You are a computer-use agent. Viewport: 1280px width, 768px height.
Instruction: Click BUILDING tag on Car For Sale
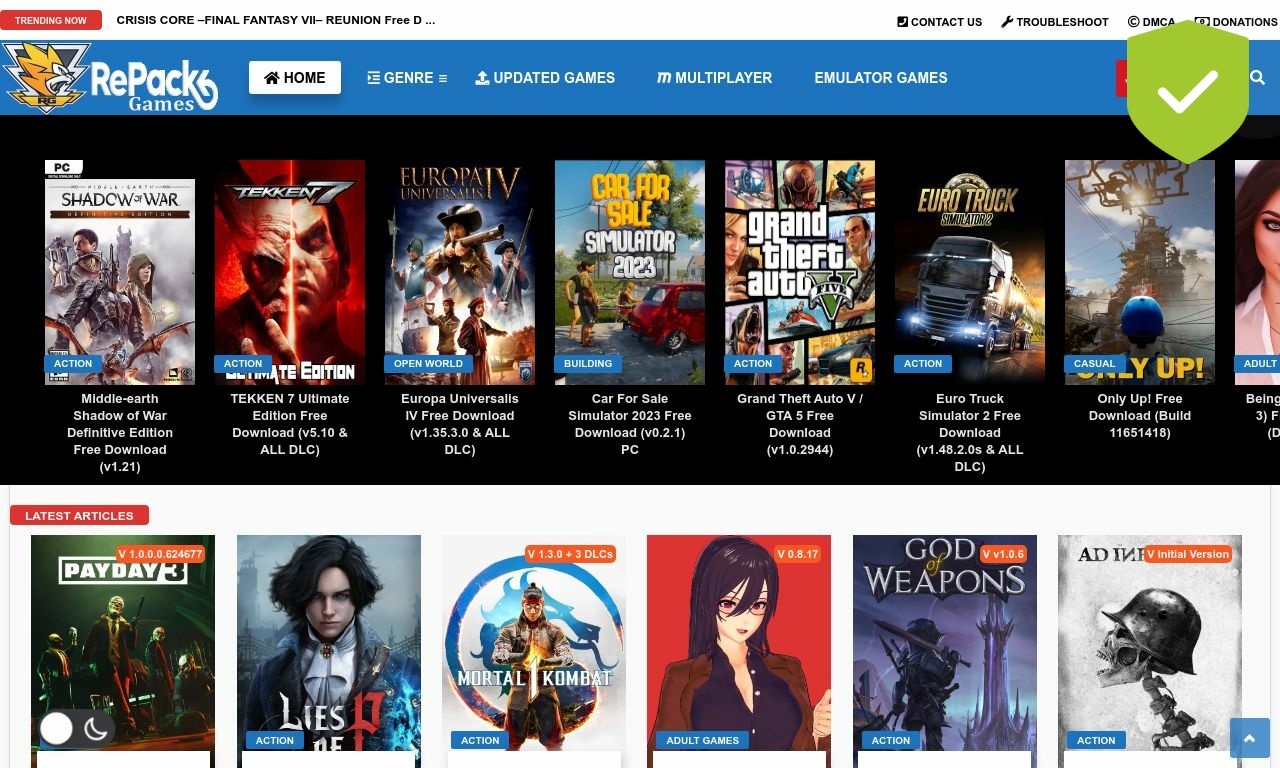(588, 364)
